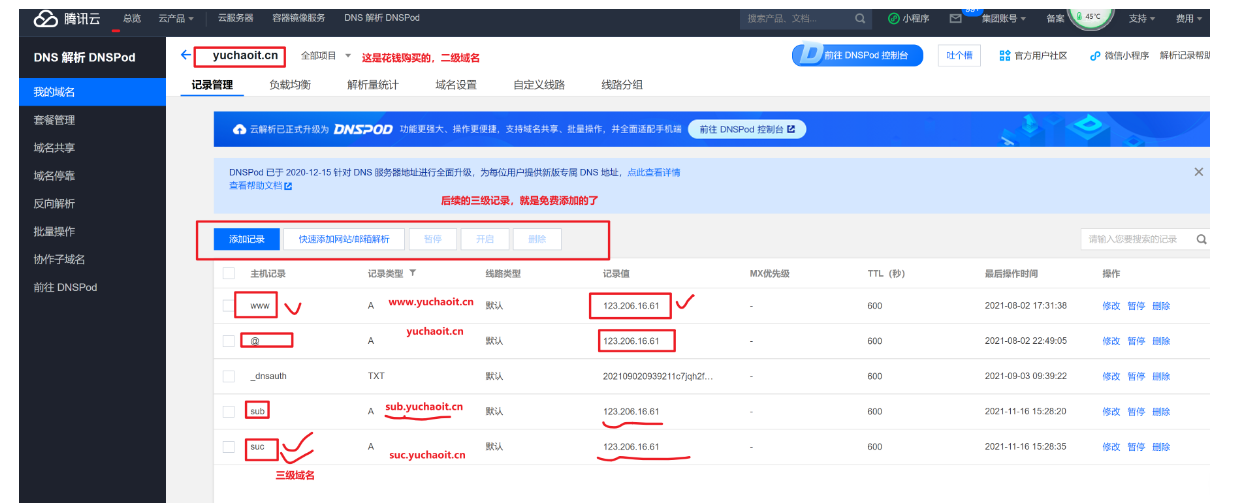This screenshot has width=1237, height=503.
Task: Click the search icon in the records search box
Action: coord(1201,240)
